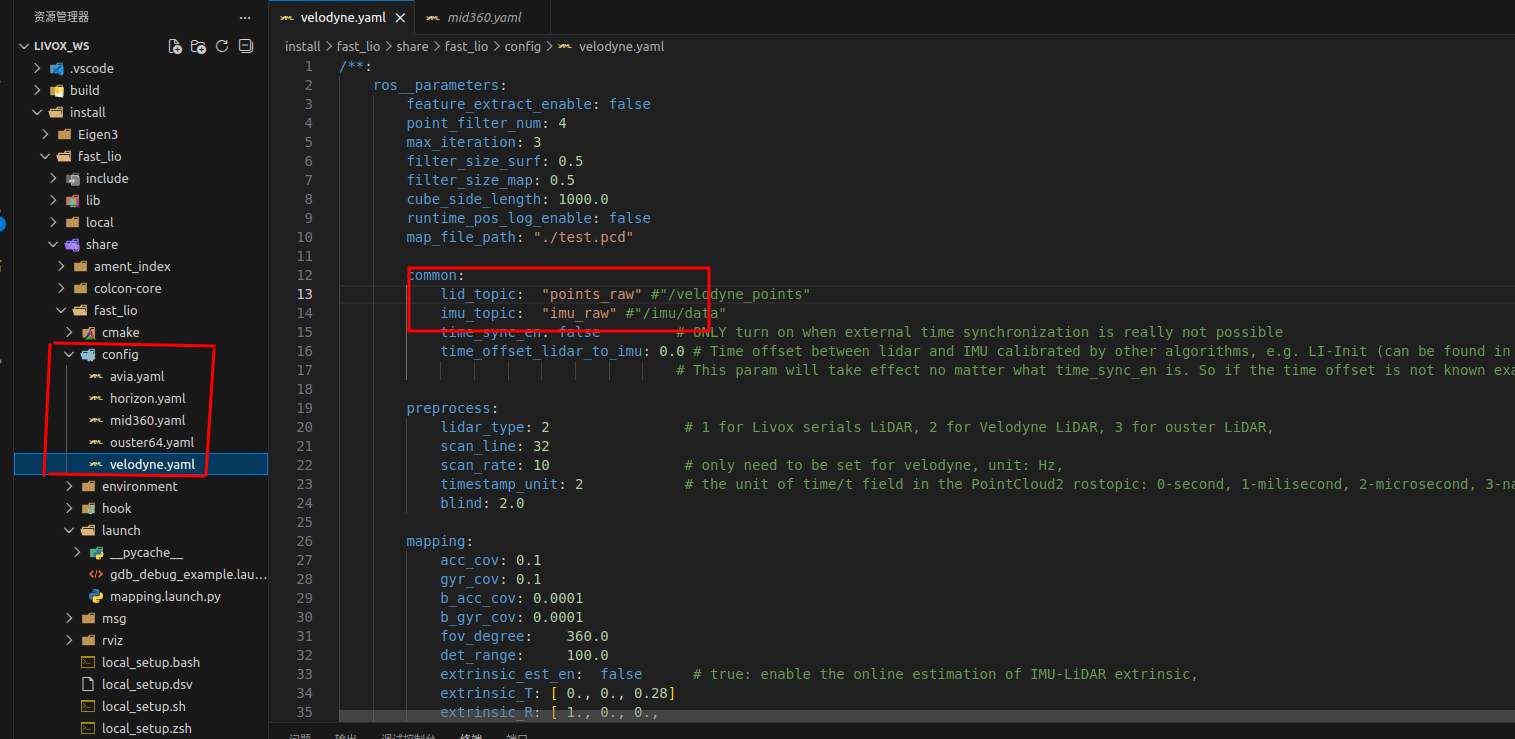Viewport: 1515px width, 739px height.
Task: Open gdb_debug_example launch file
Action: [x=188, y=574]
